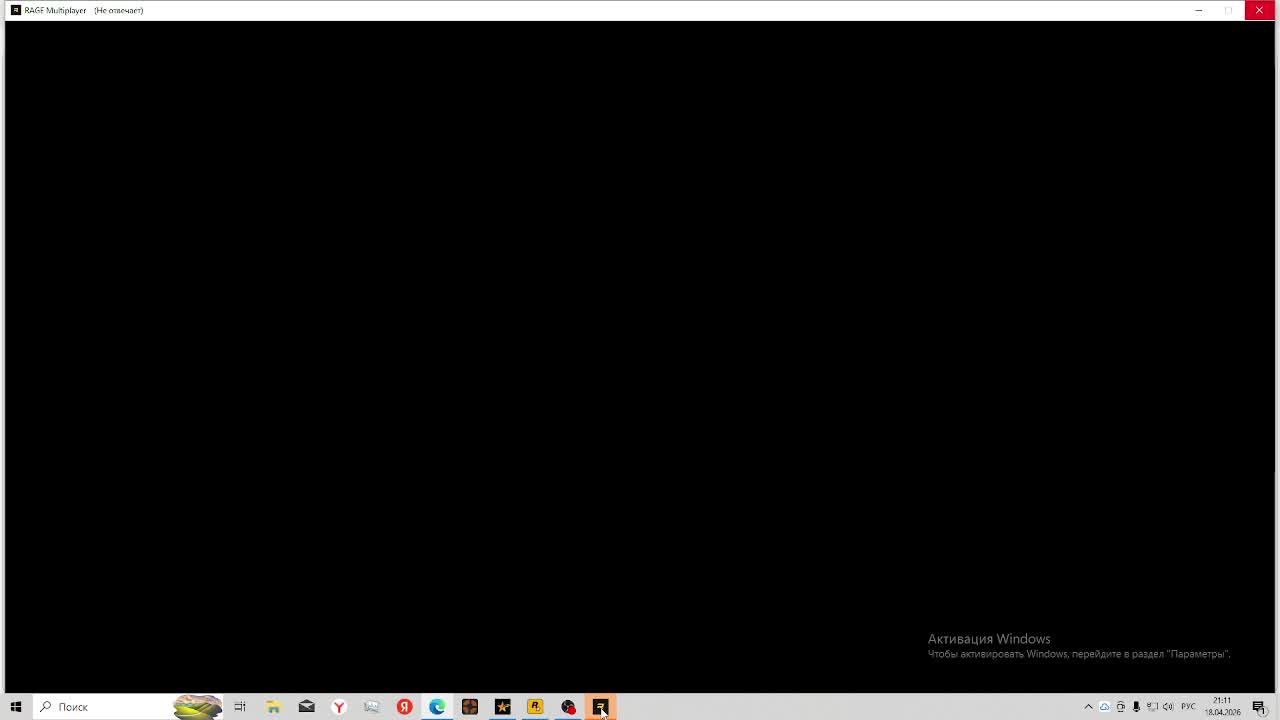Open Microsoft Edge from the taskbar

tap(437, 707)
